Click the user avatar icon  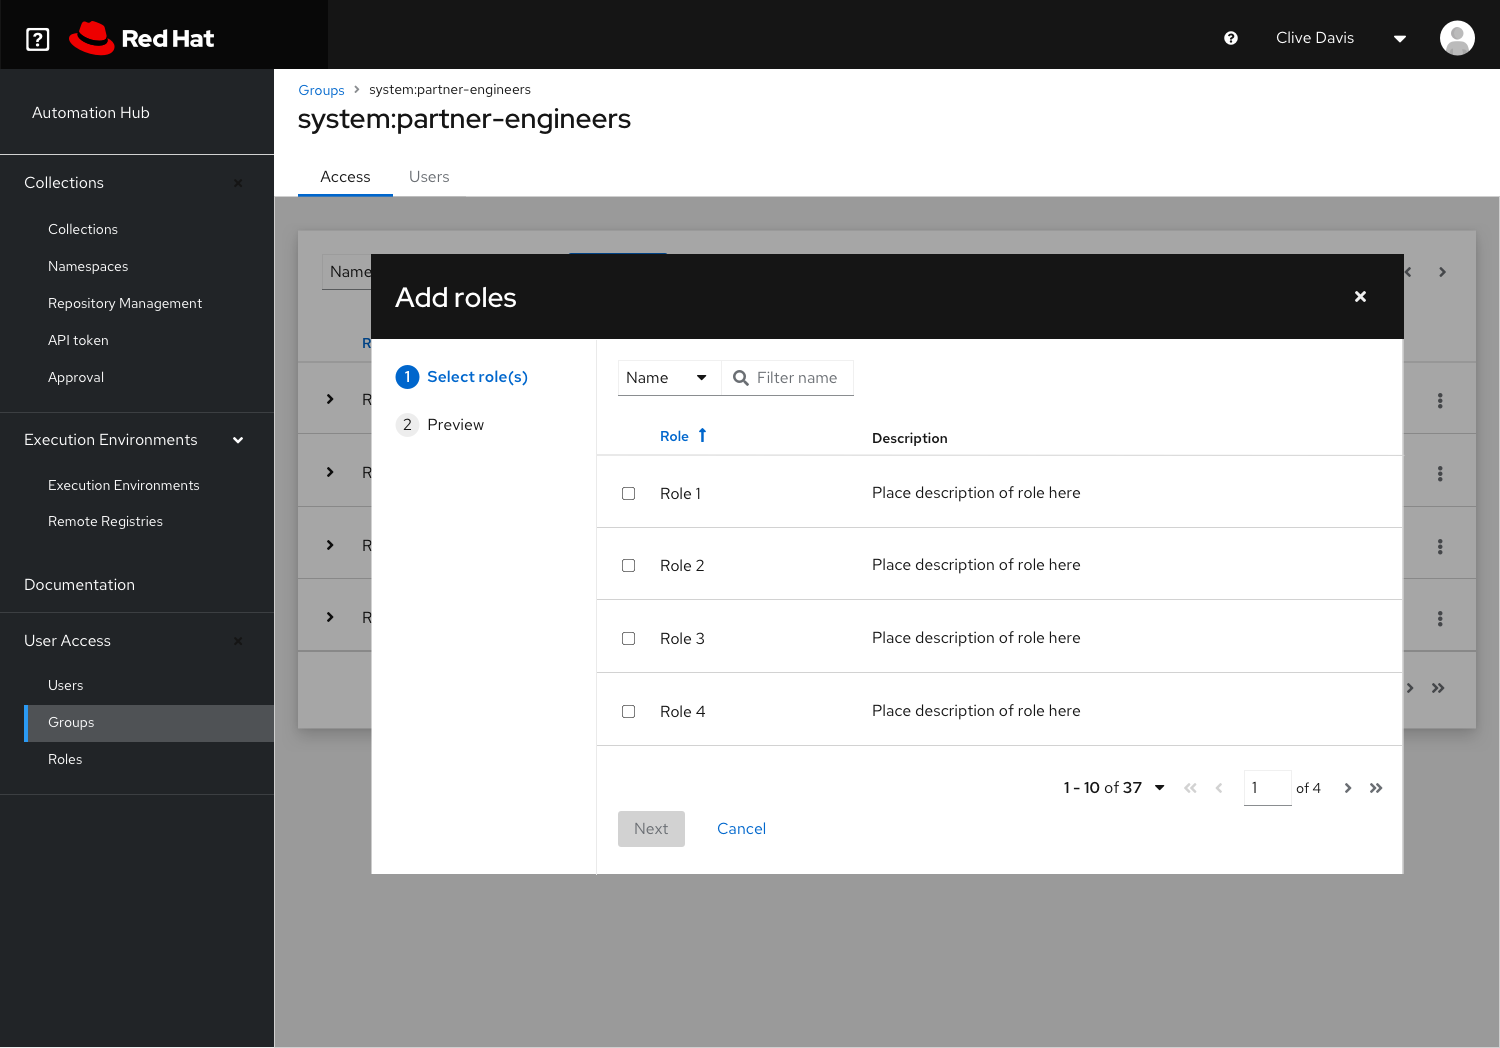coord(1457,38)
